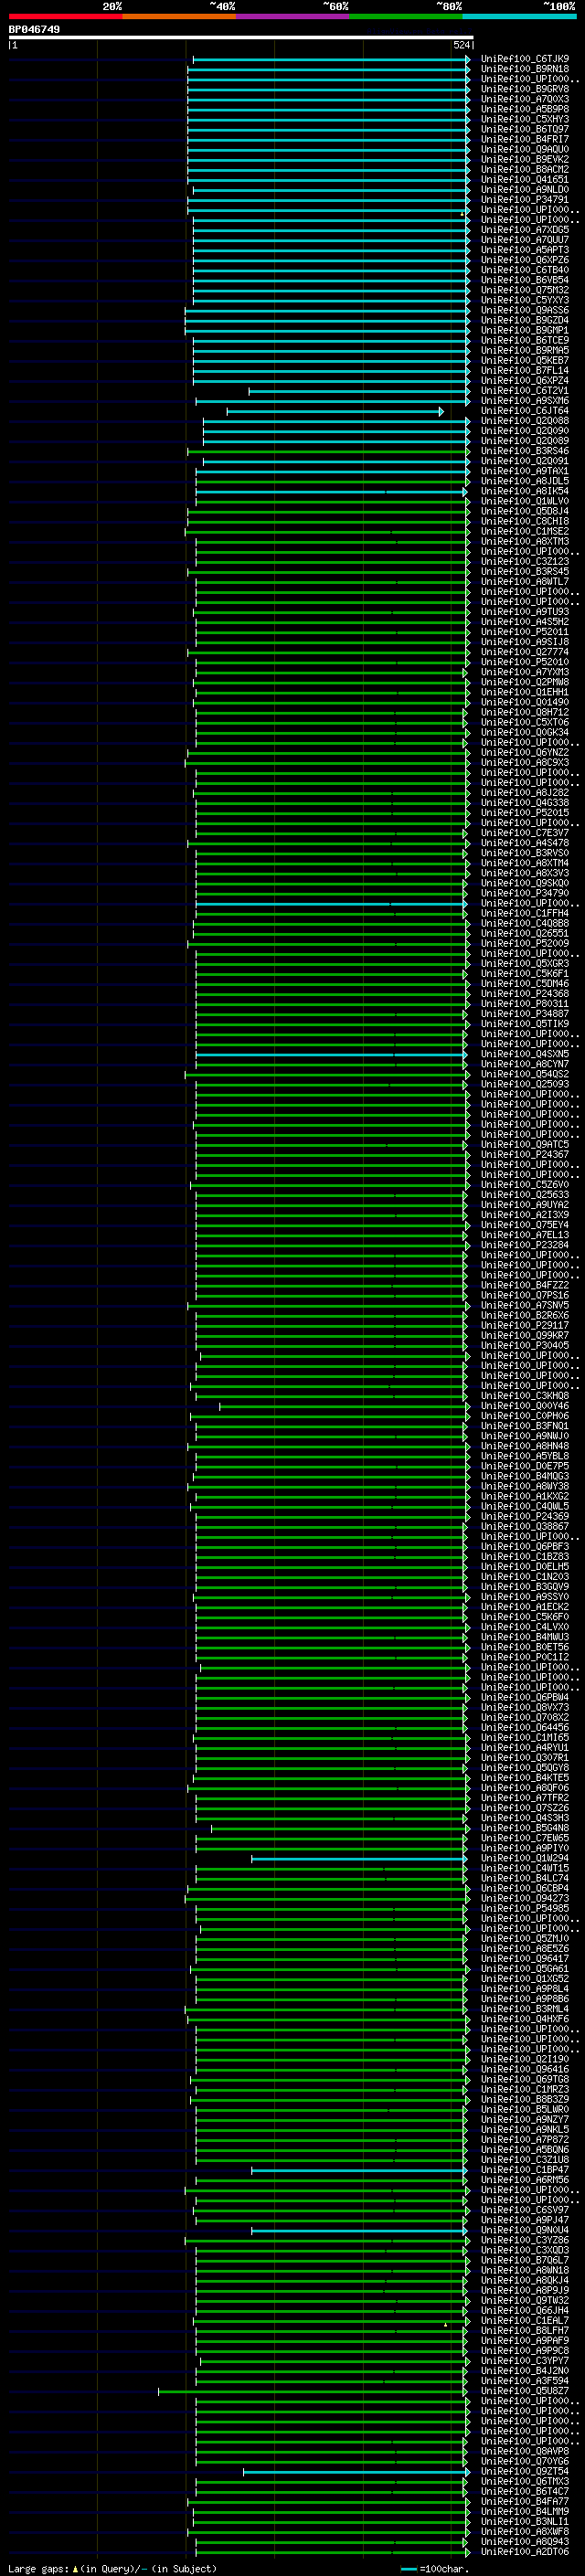
Task: Select hit label UniRef100_B3RS46
Action: click(x=525, y=451)
